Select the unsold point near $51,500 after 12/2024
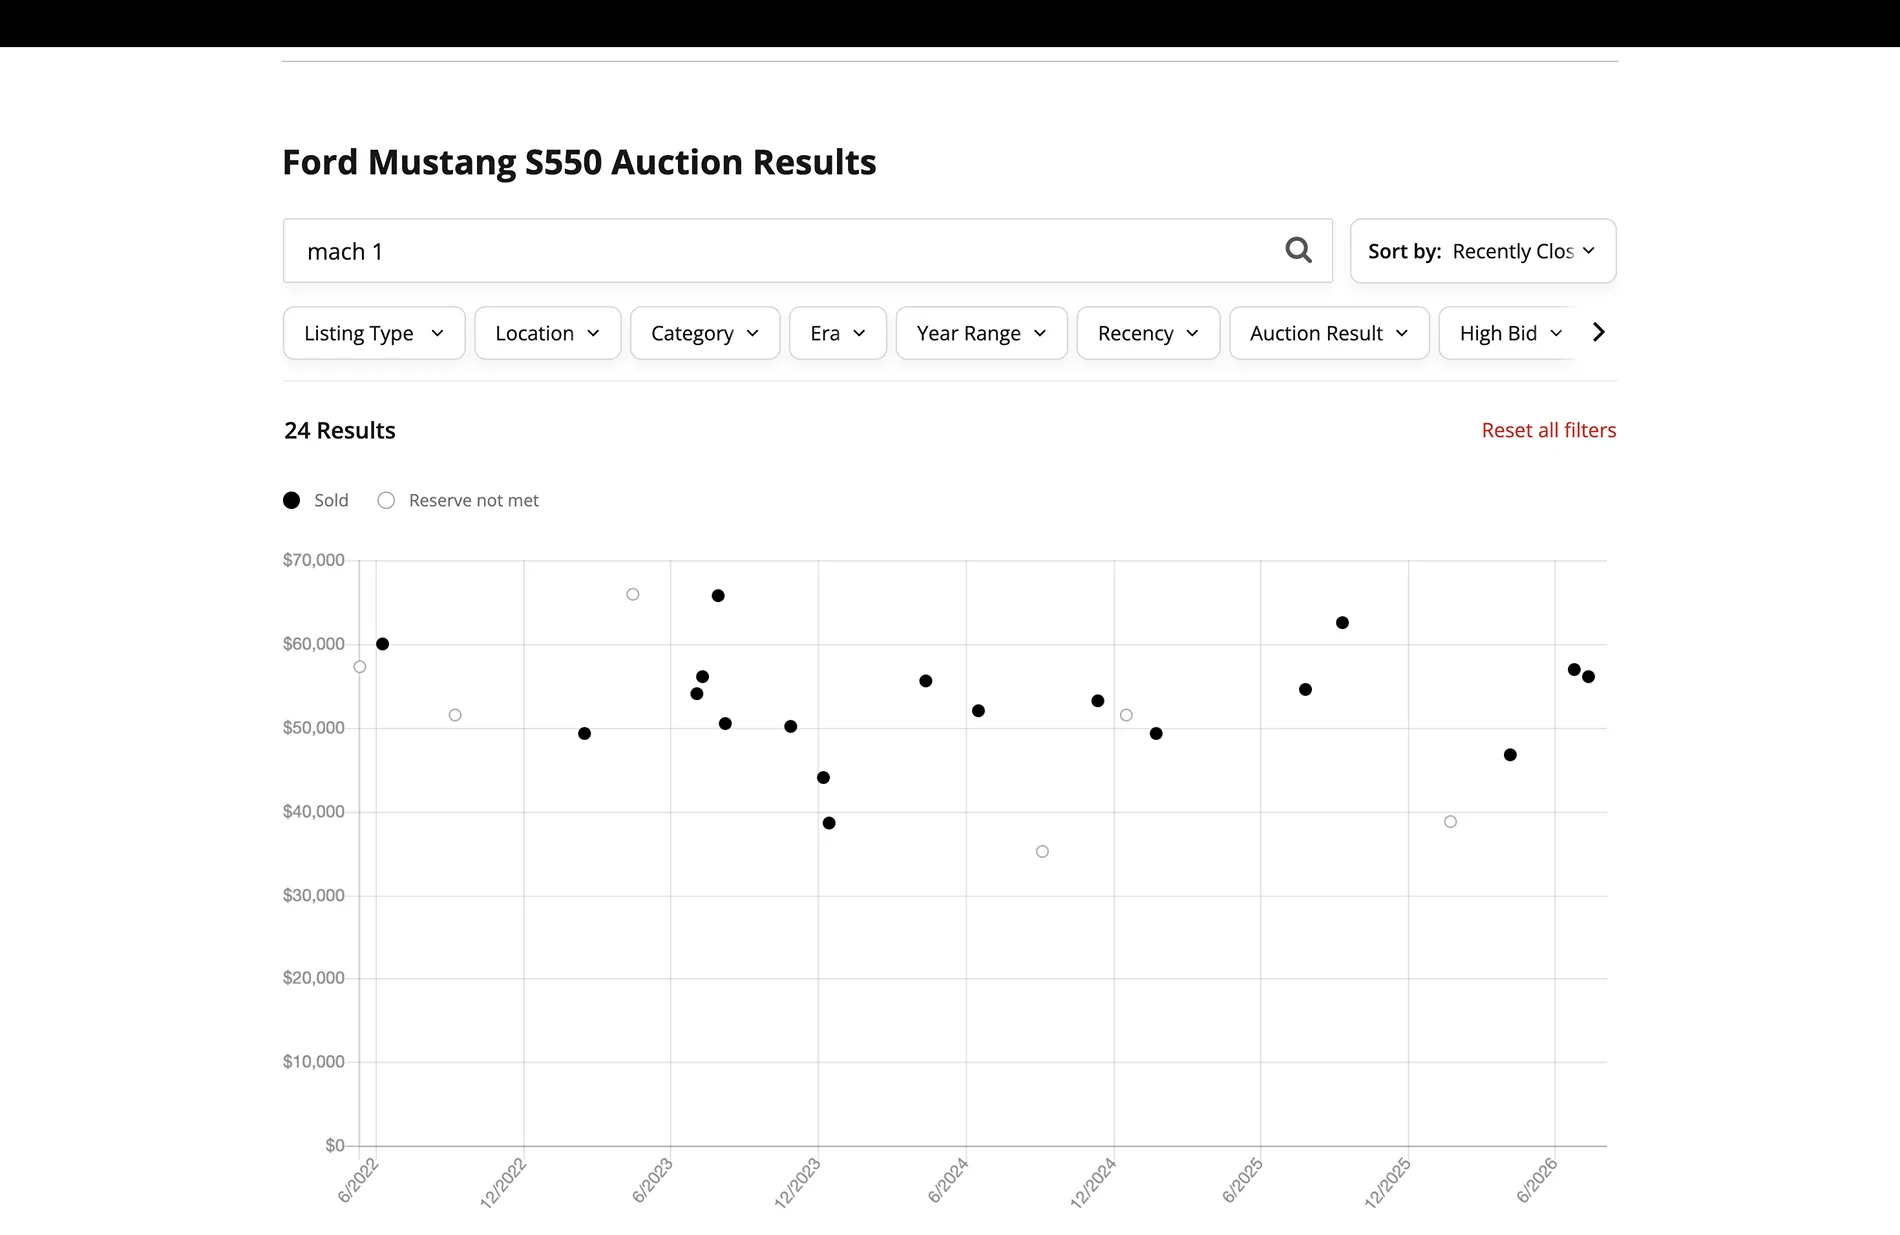This screenshot has width=1900, height=1235. [1126, 715]
